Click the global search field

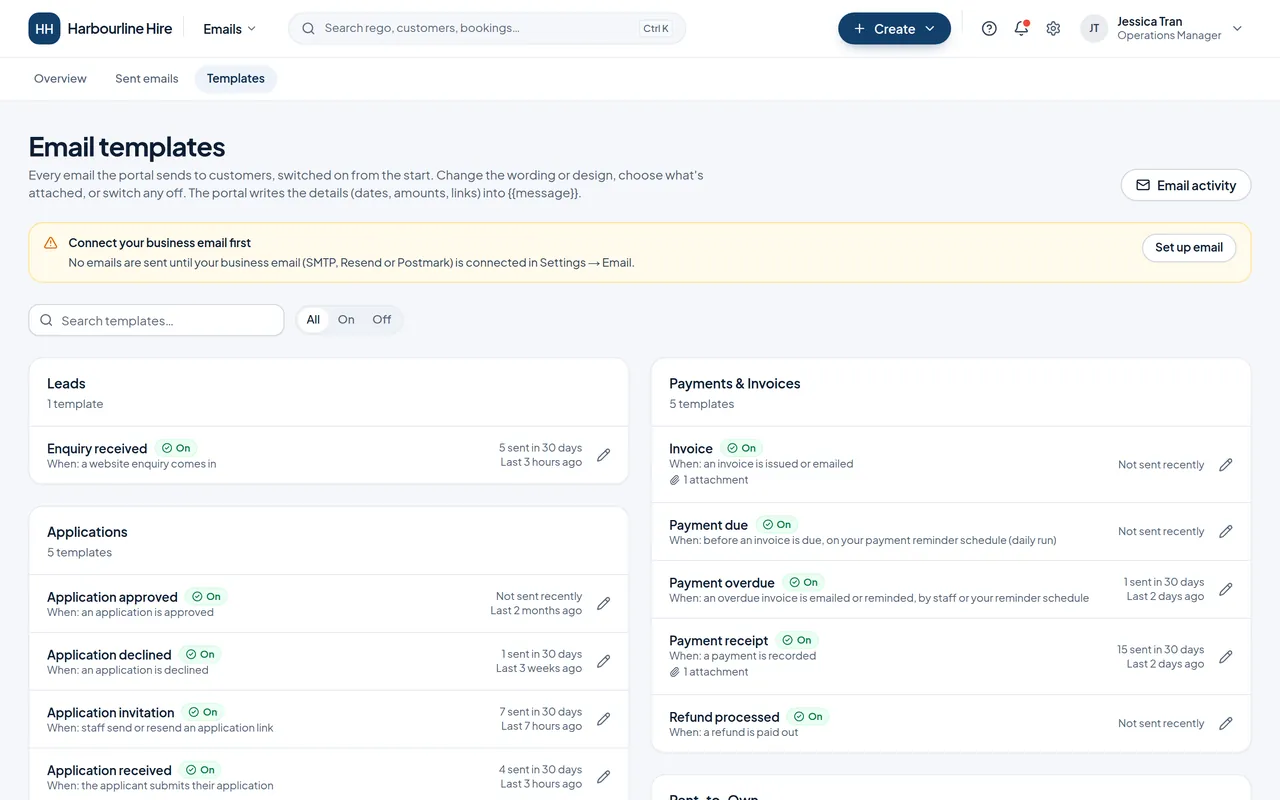(487, 29)
